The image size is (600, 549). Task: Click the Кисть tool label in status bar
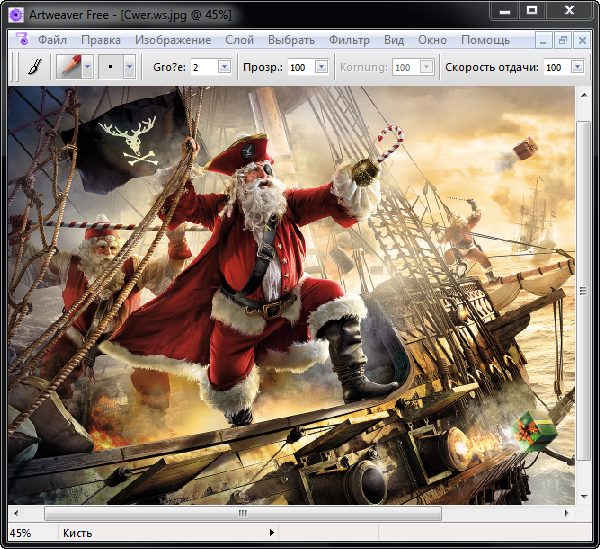click(x=78, y=533)
